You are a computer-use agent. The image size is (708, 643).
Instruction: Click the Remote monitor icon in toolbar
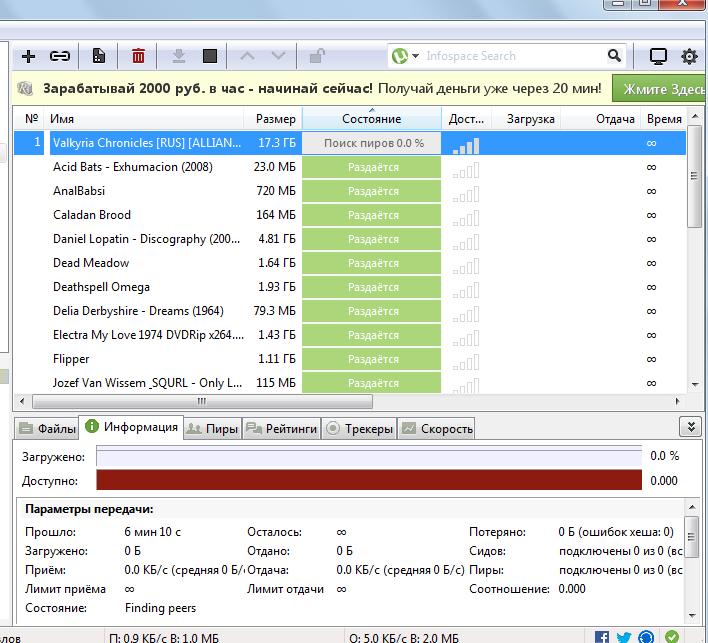click(658, 56)
